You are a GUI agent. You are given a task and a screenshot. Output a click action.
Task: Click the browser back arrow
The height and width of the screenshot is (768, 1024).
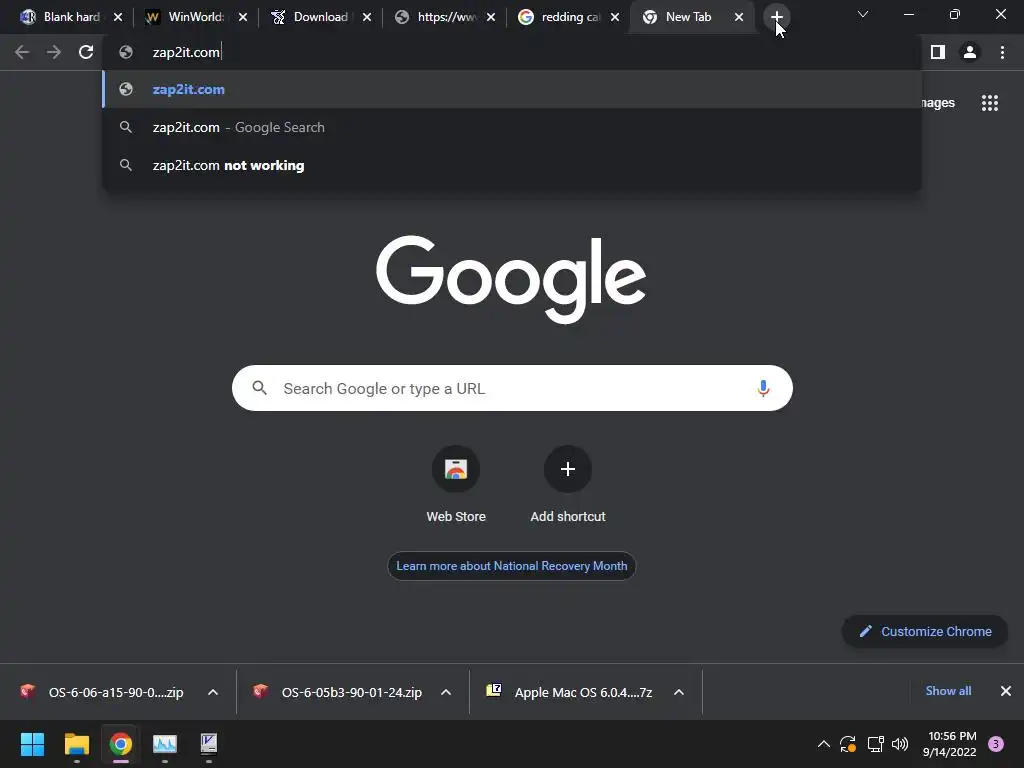pyautogui.click(x=22, y=52)
